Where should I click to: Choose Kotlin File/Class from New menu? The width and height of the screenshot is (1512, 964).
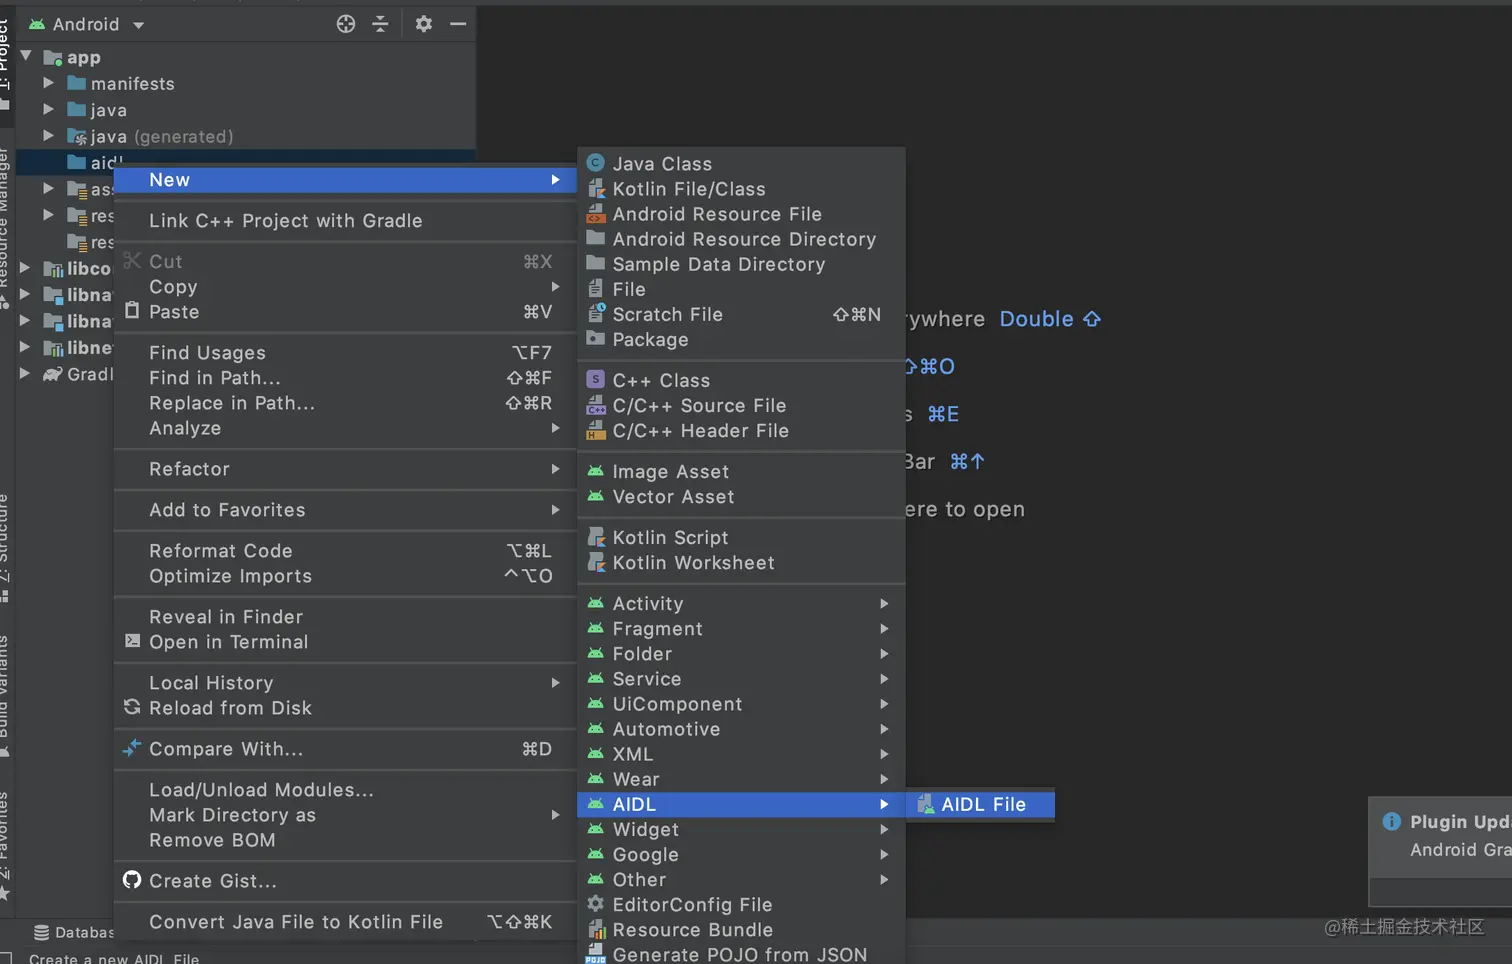tap(688, 189)
